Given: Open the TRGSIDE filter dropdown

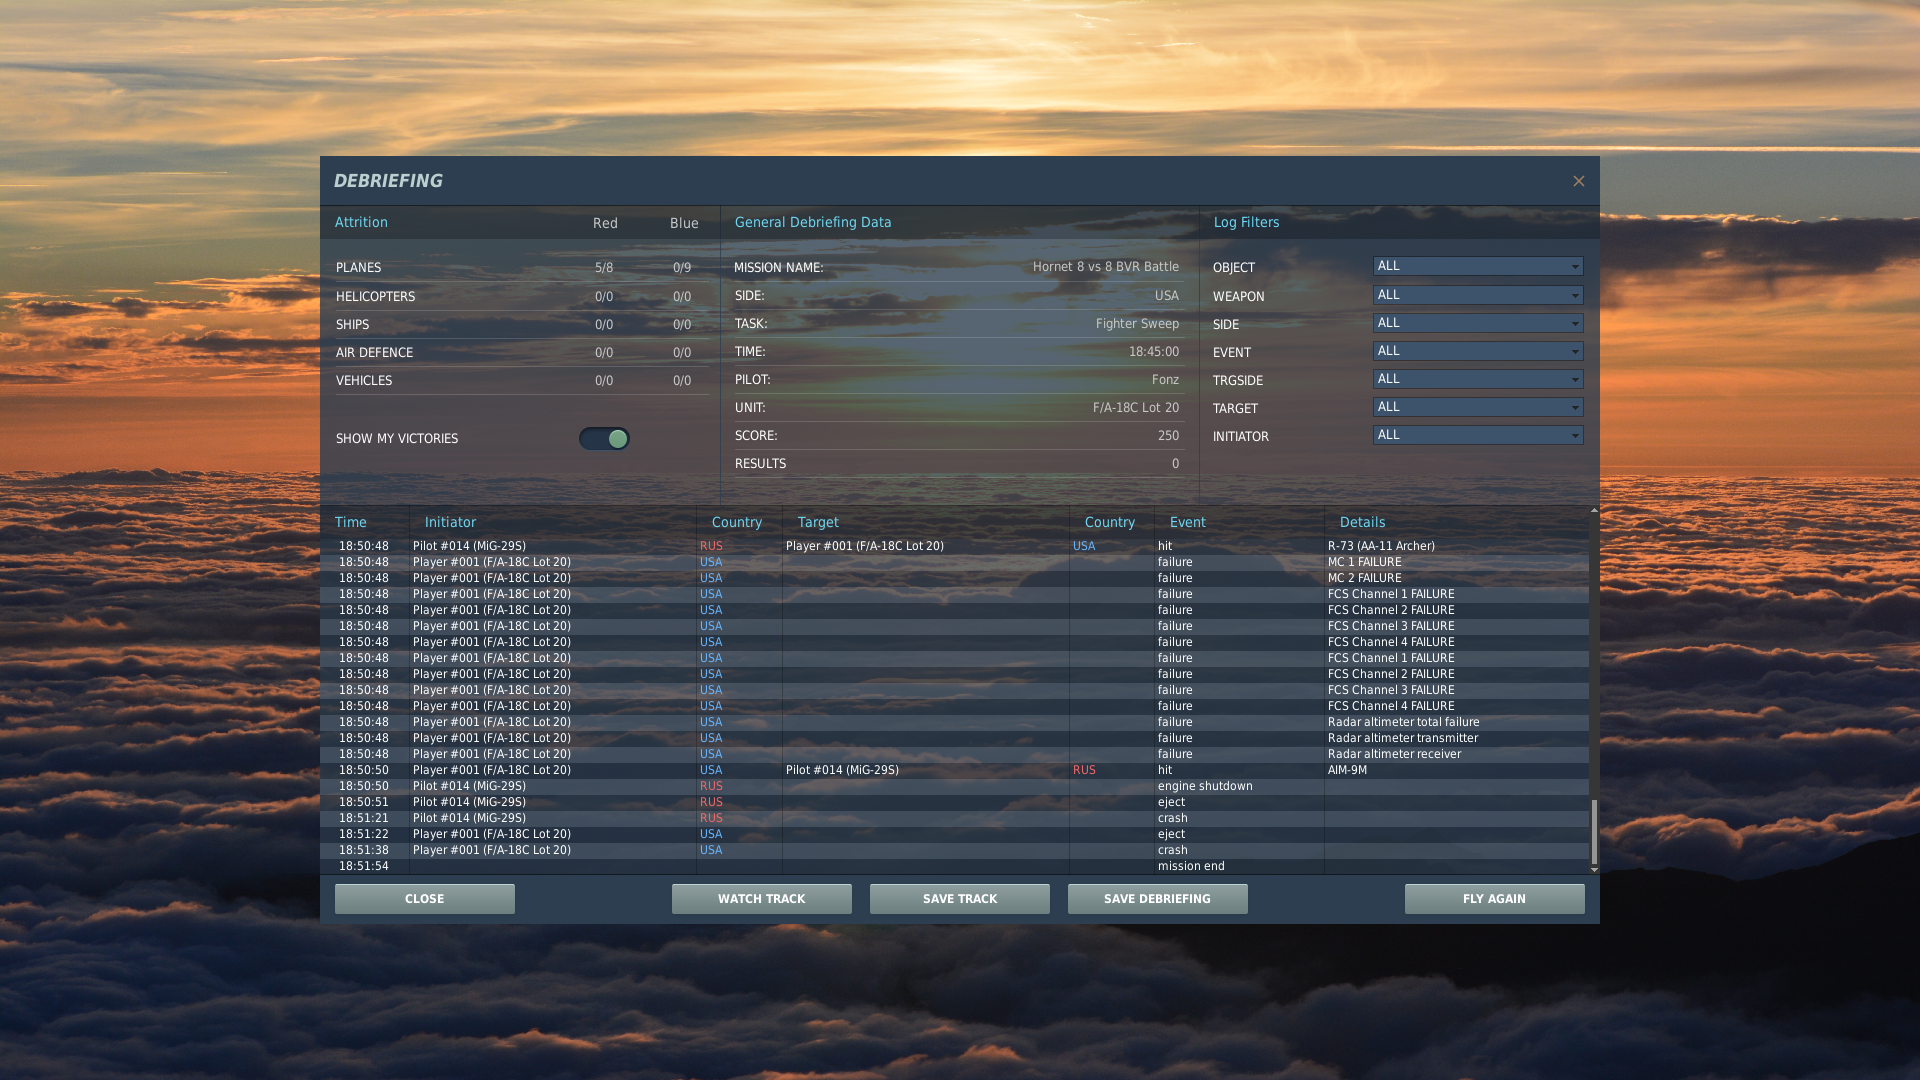Looking at the screenshot, I should (1477, 379).
